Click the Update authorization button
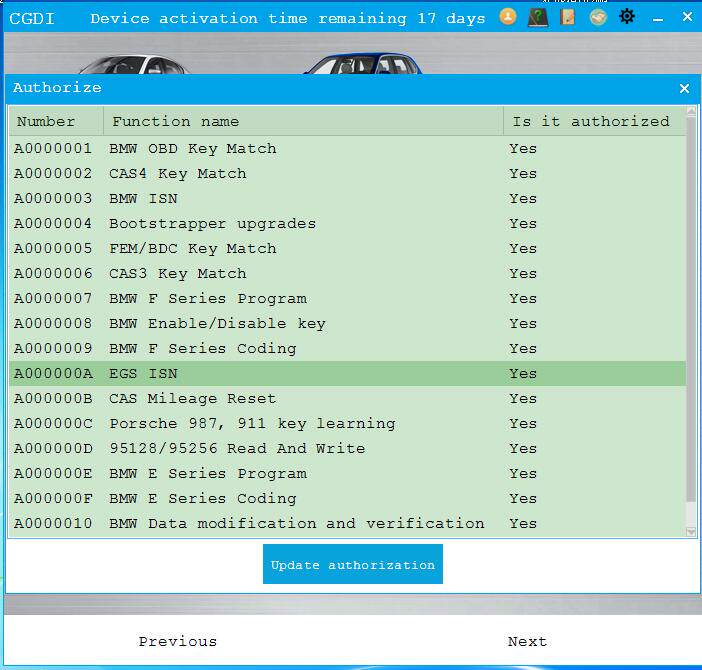Image resolution: width=702 pixels, height=670 pixels. pyautogui.click(x=353, y=564)
